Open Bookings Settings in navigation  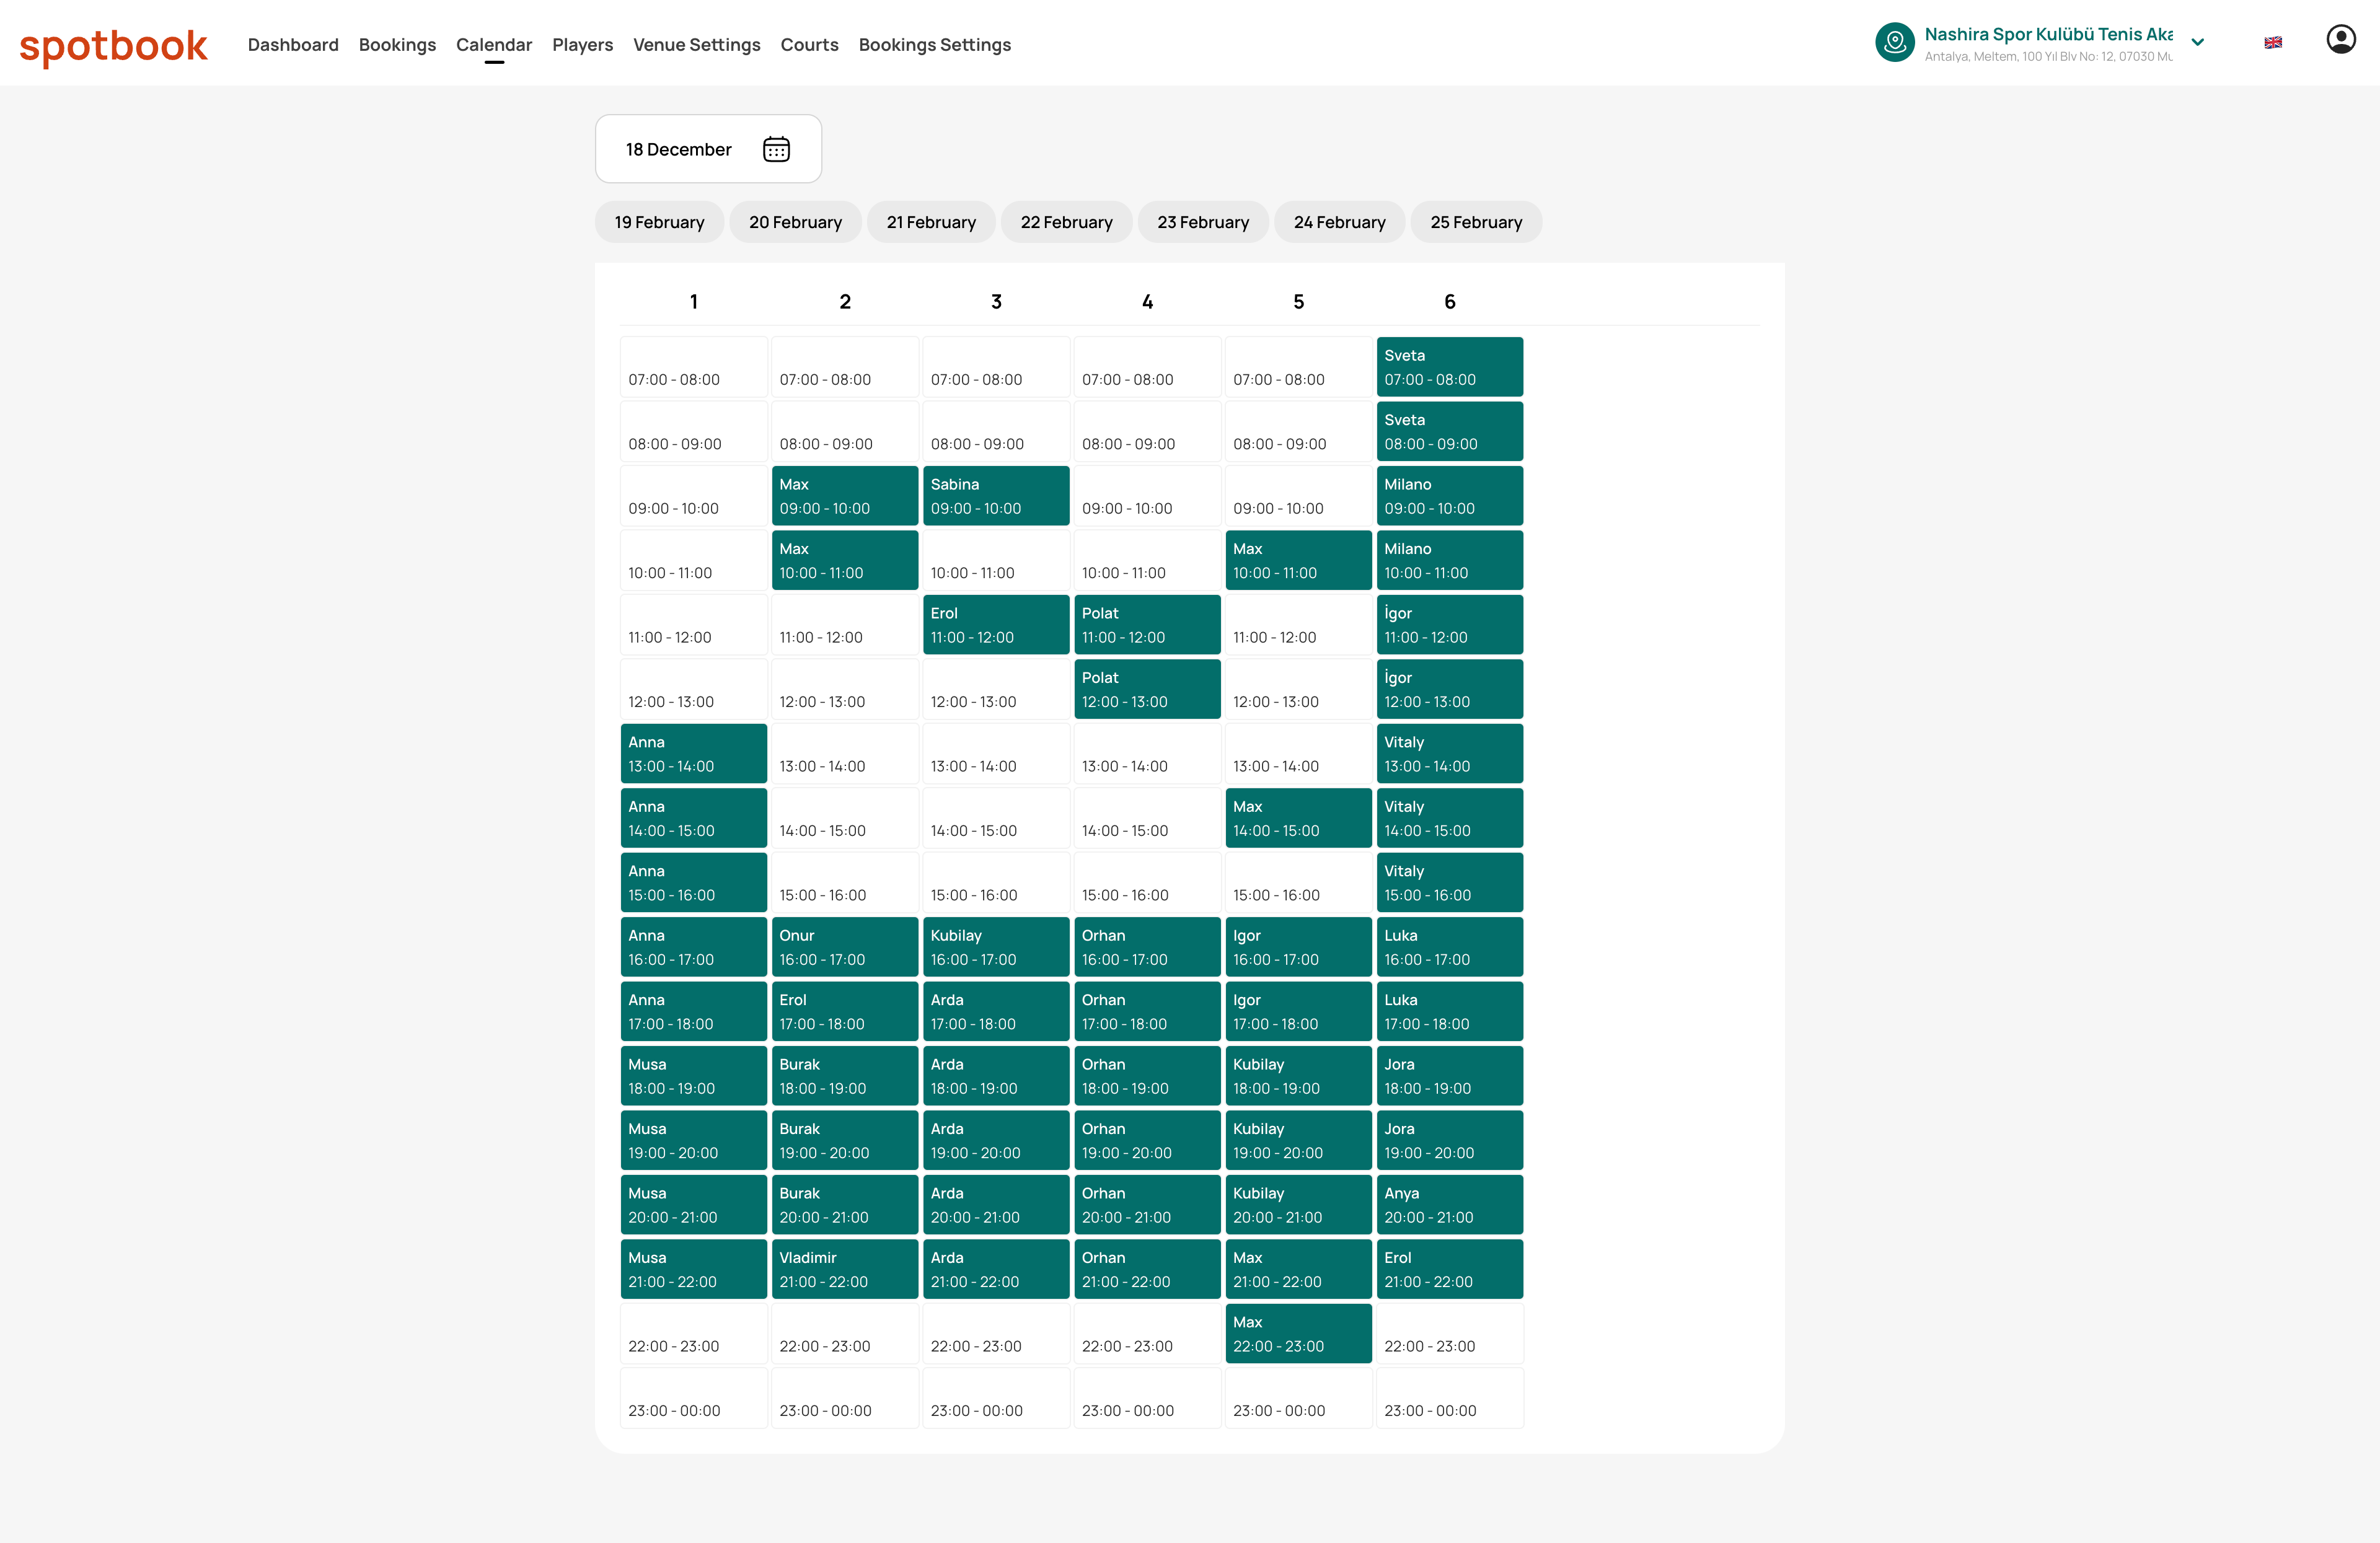934,45
